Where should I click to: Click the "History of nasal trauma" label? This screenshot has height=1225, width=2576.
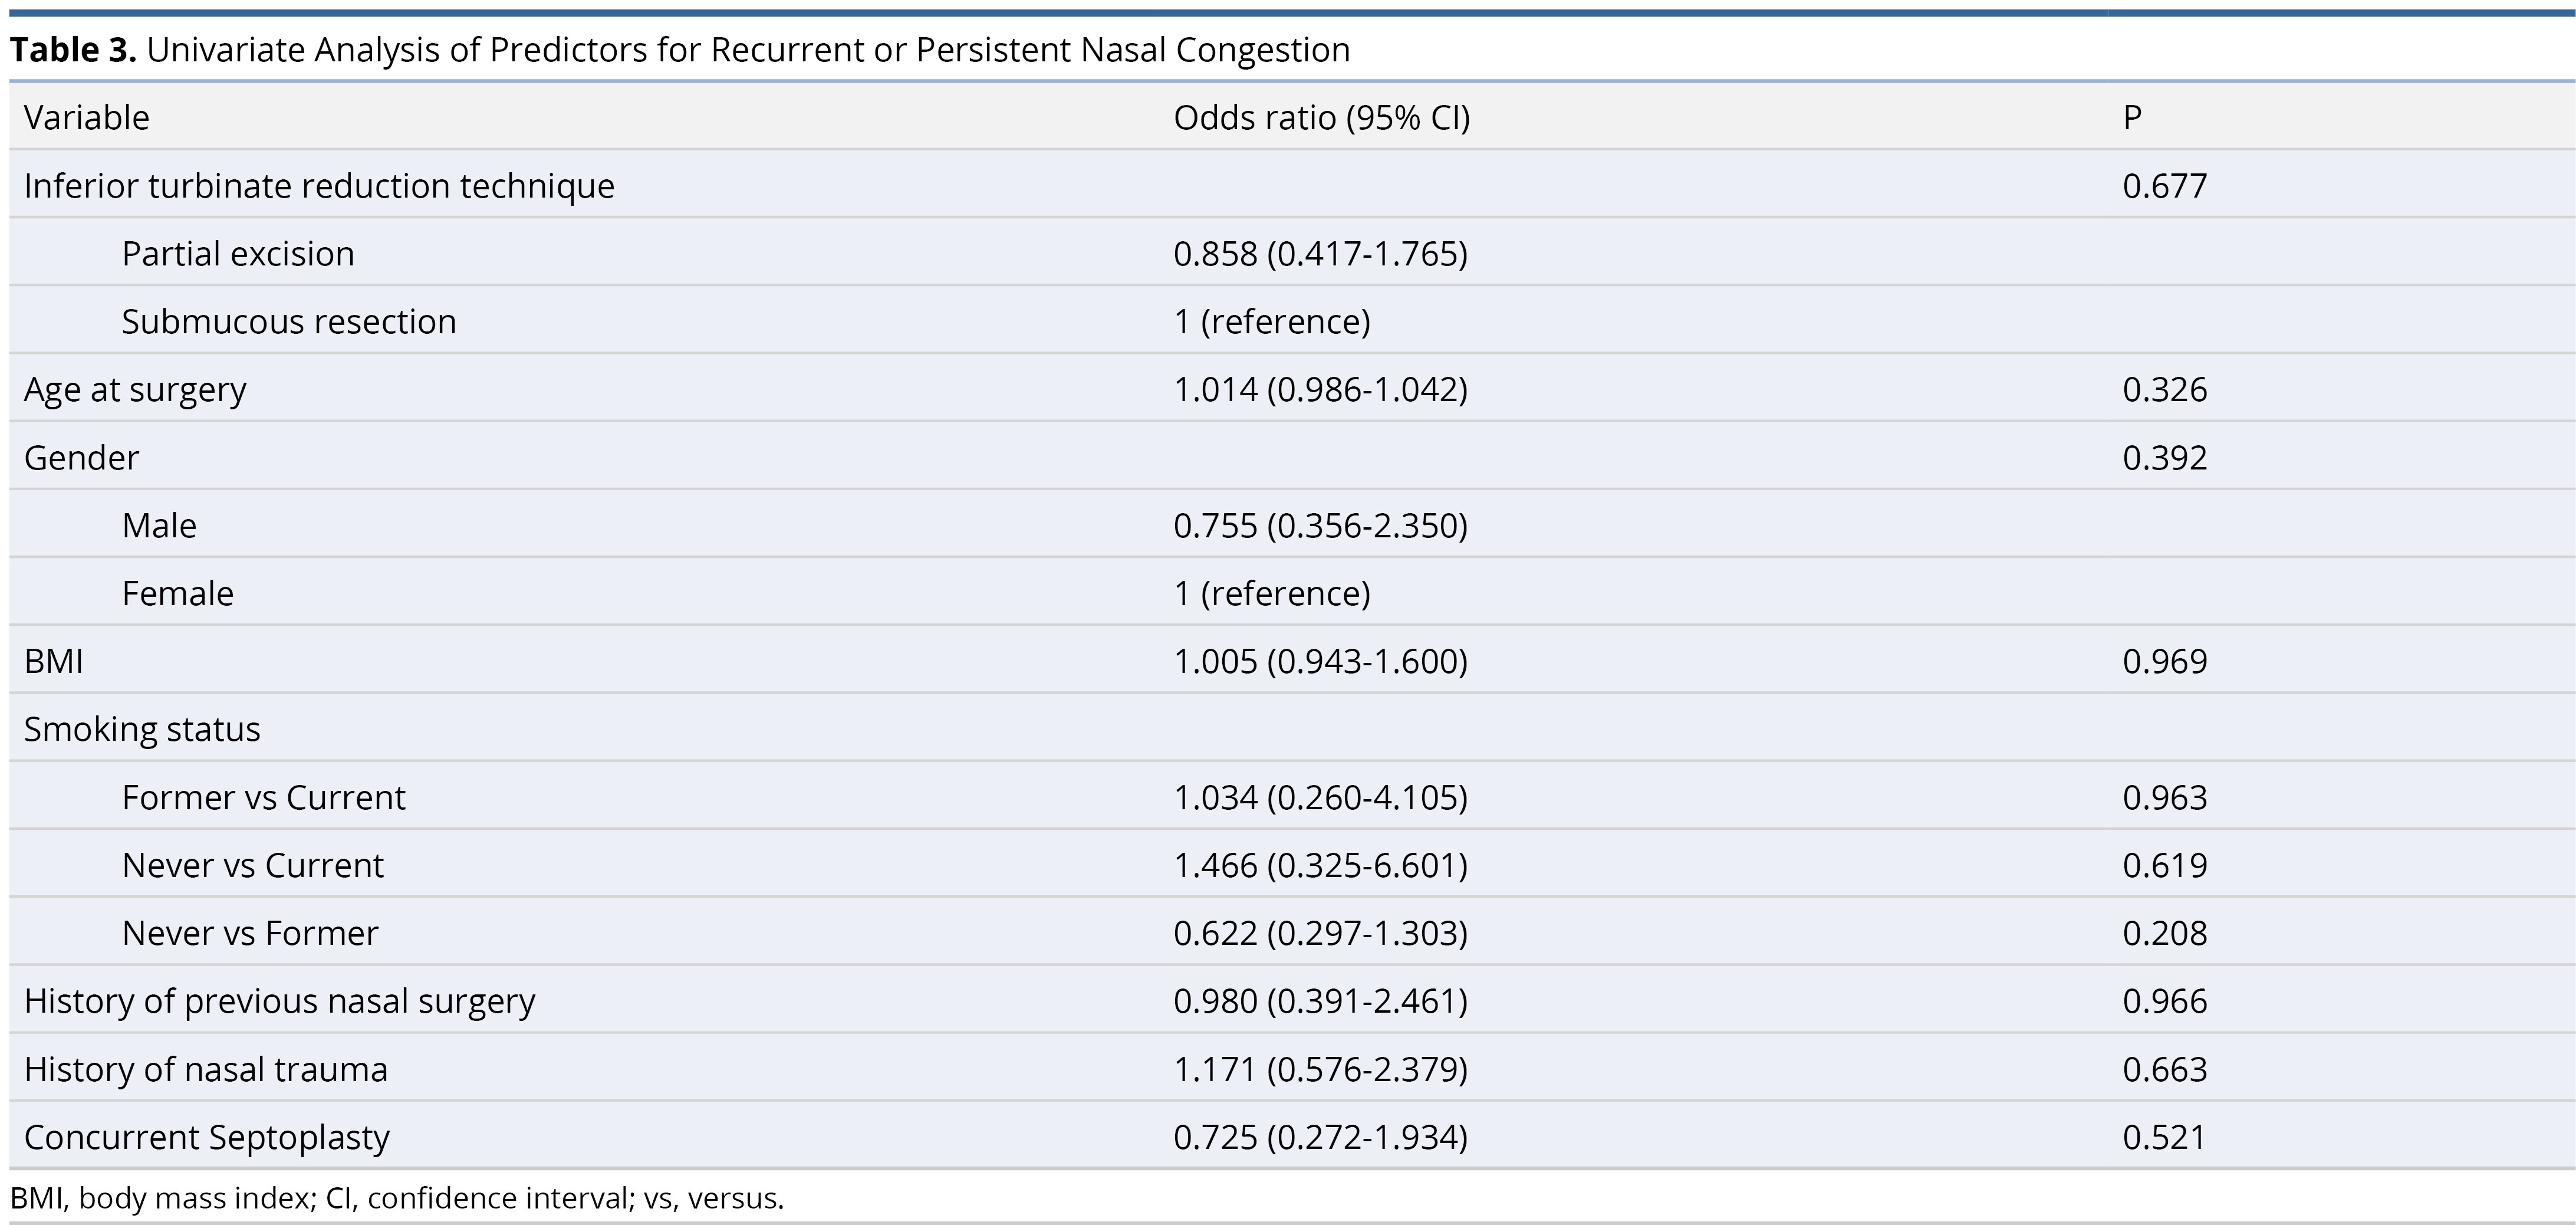tap(206, 1070)
